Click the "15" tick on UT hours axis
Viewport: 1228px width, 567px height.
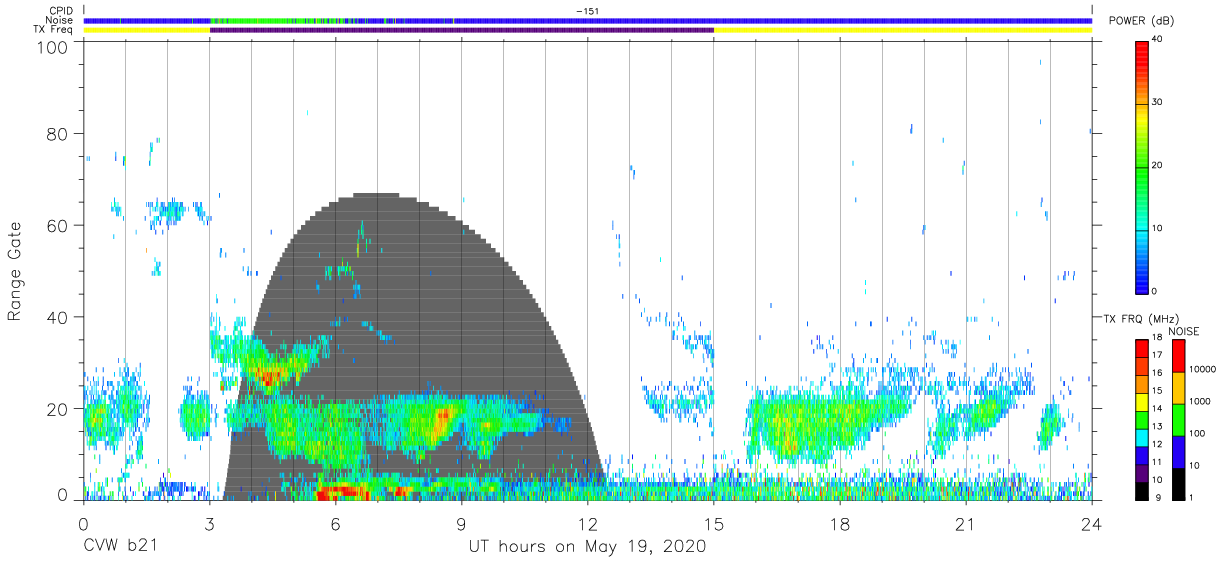click(x=713, y=525)
